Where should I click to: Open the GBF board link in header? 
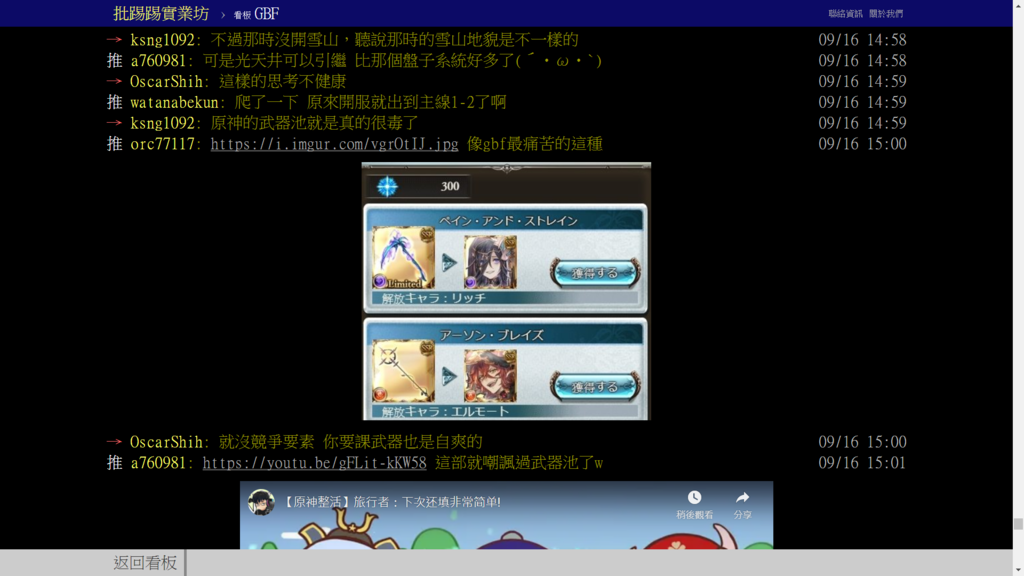[x=257, y=14]
